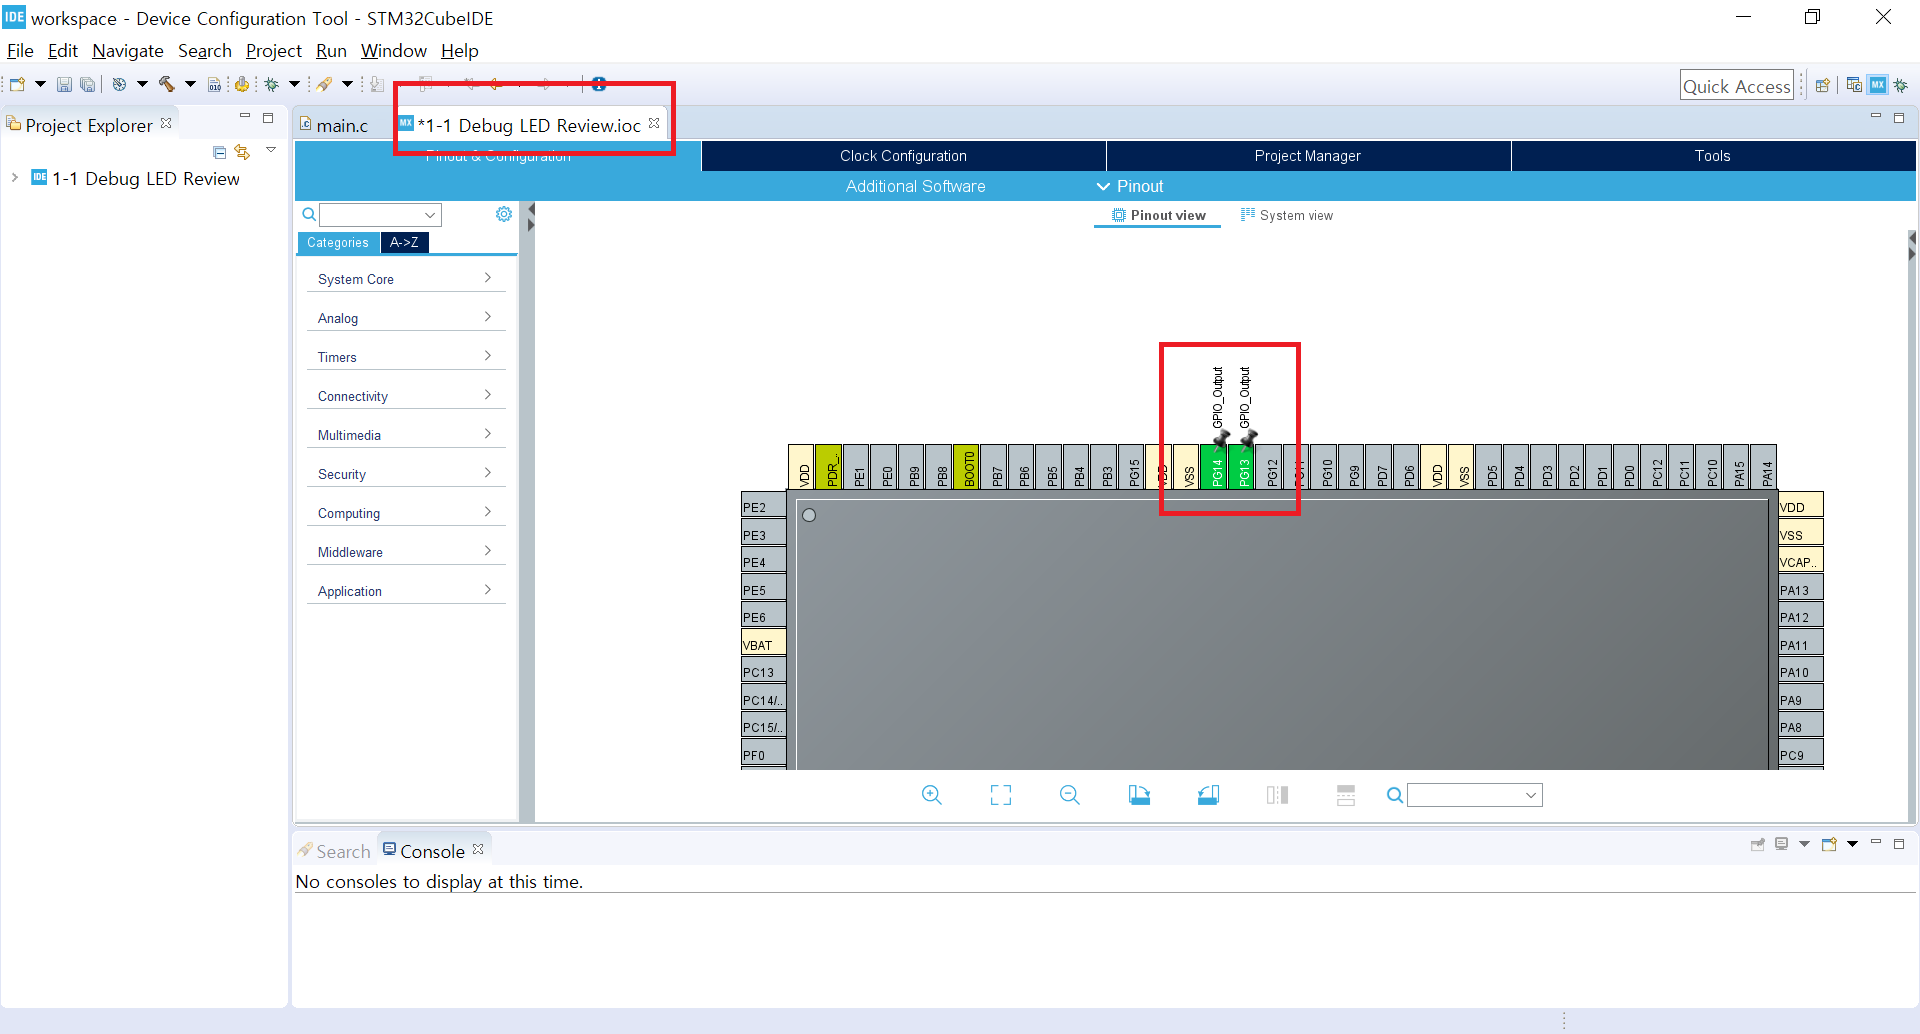
Task: Zoom in on the chip pinout
Action: 932,795
